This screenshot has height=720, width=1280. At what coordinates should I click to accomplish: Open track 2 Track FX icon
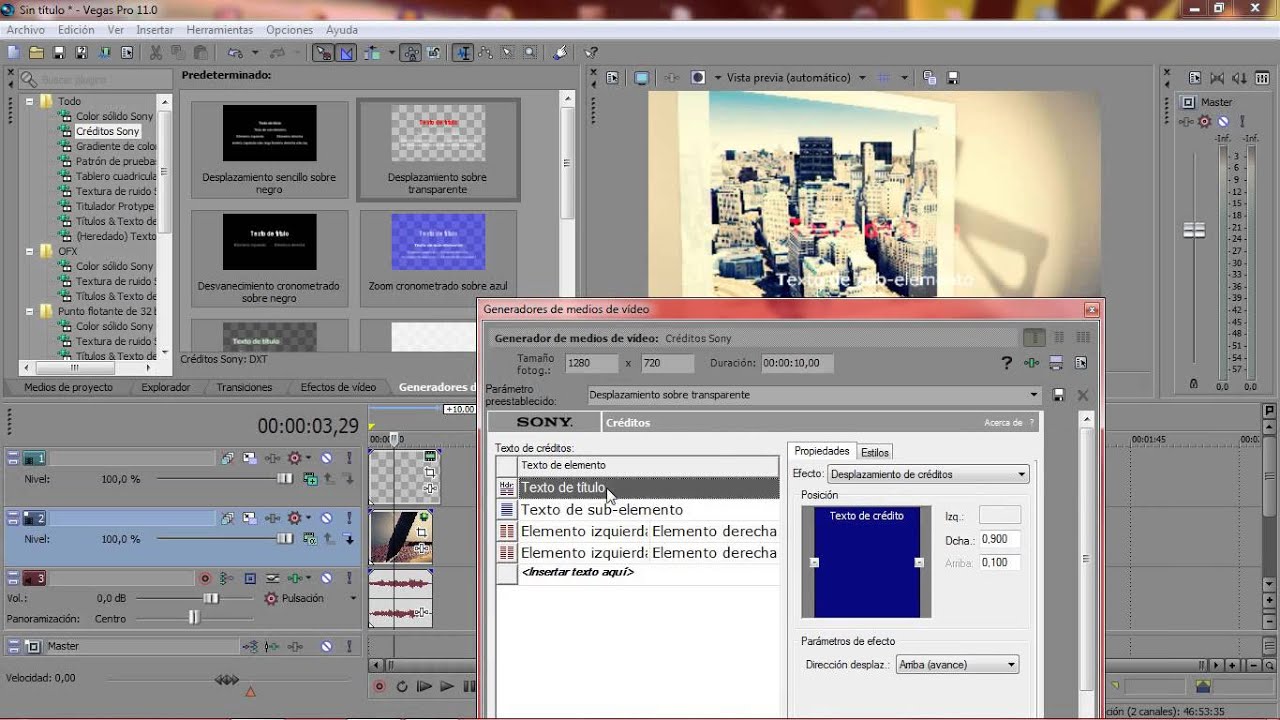point(271,518)
